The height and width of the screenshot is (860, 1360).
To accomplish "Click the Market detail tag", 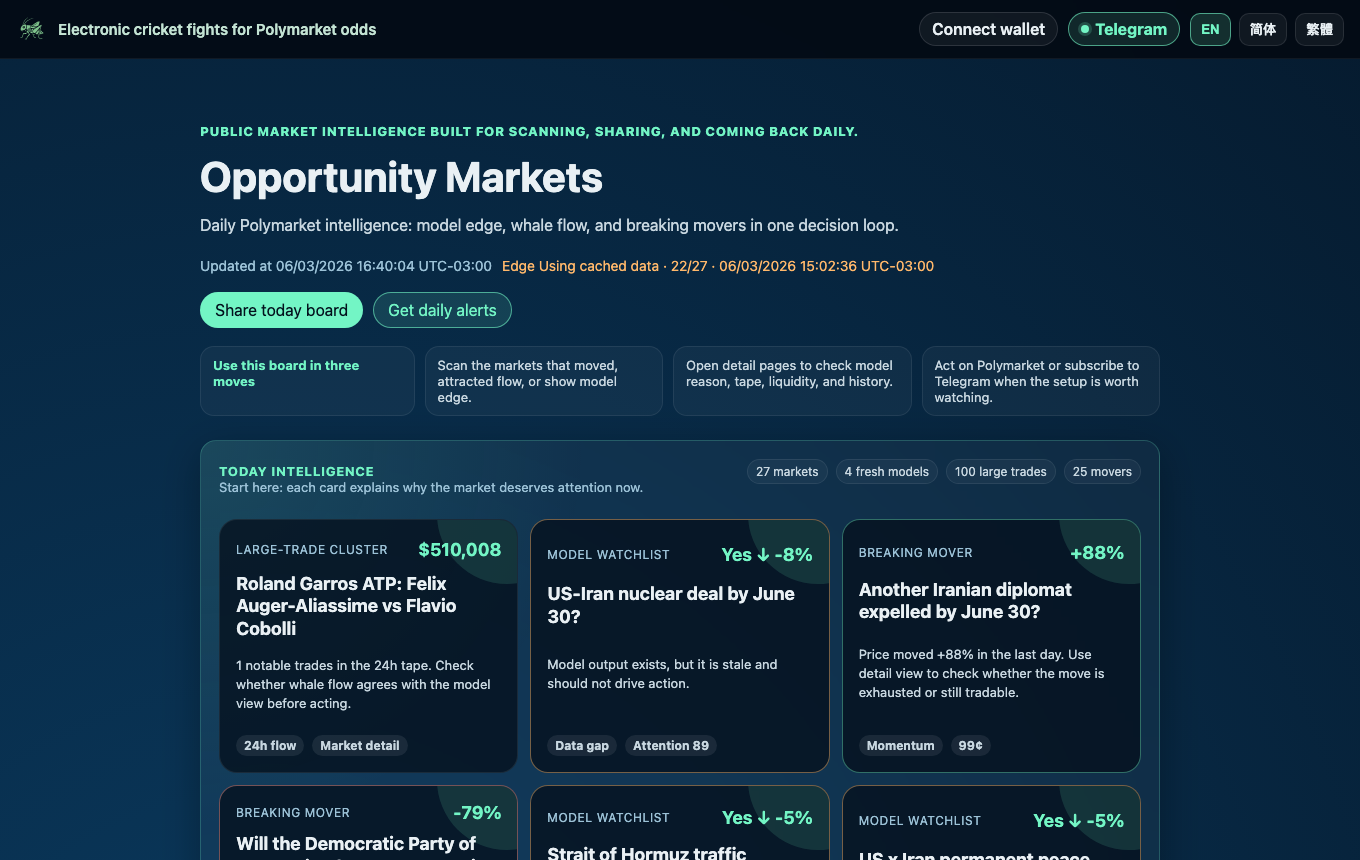I will (360, 745).
